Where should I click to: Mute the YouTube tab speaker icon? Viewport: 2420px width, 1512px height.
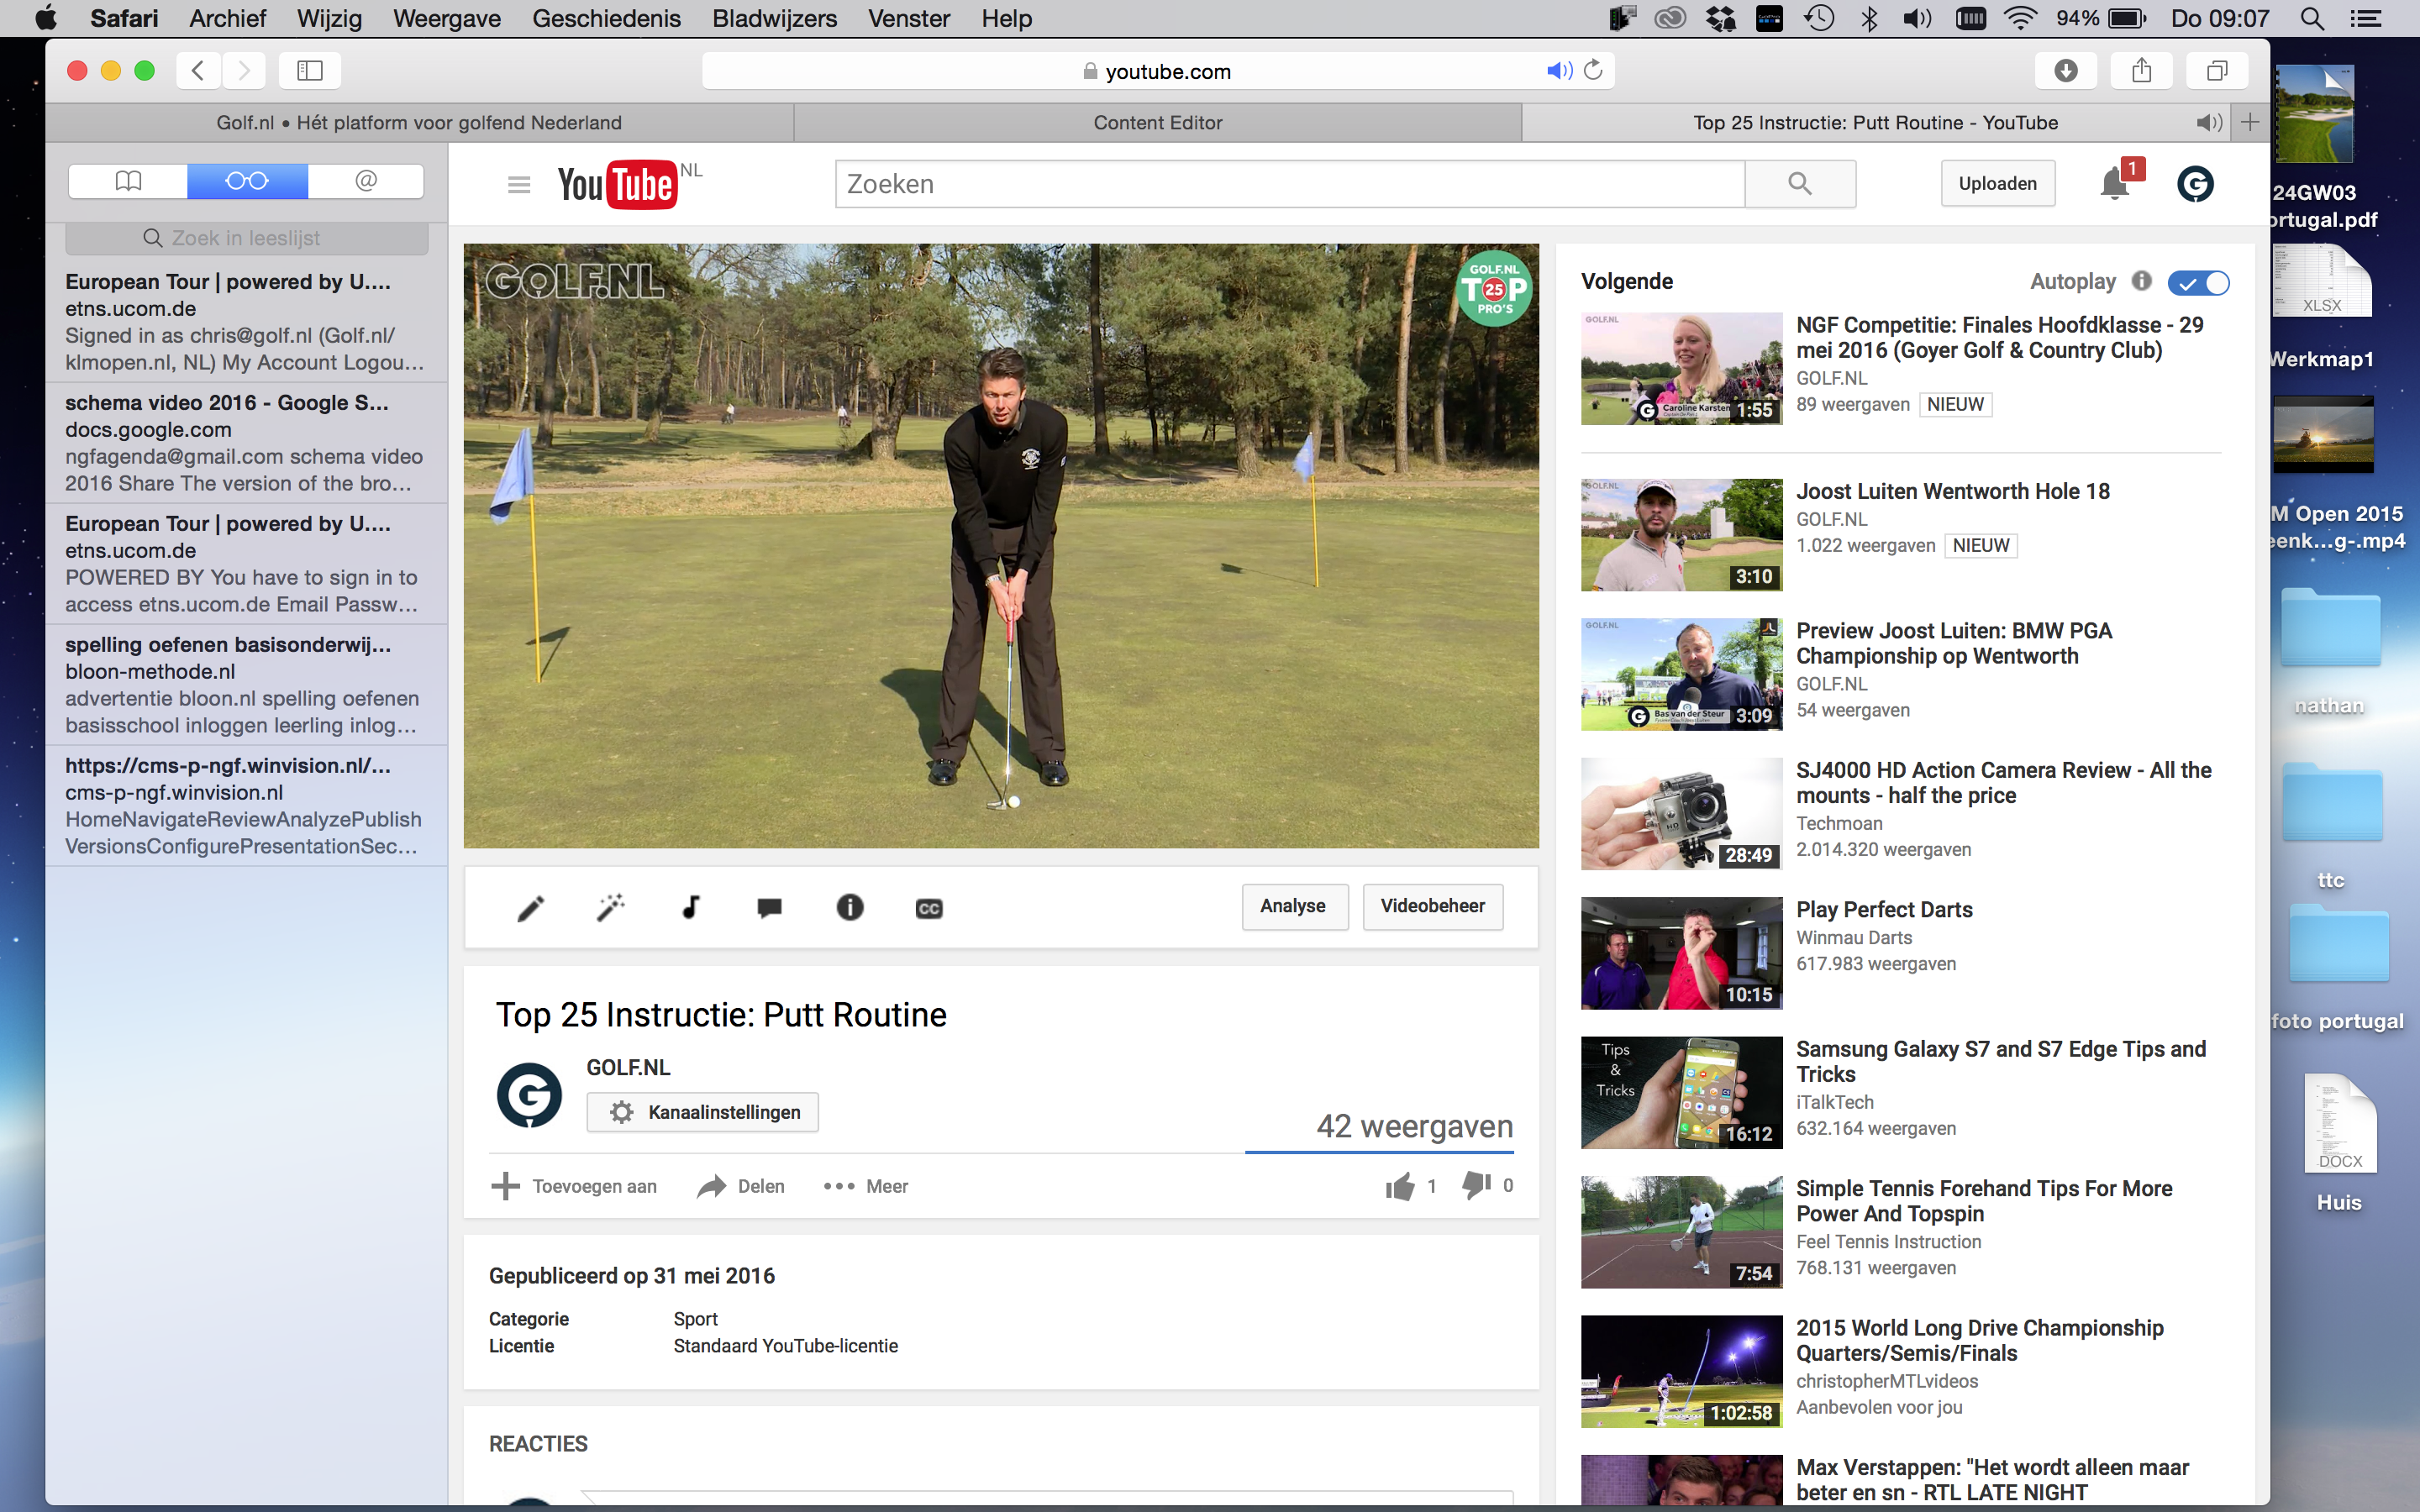click(2209, 122)
